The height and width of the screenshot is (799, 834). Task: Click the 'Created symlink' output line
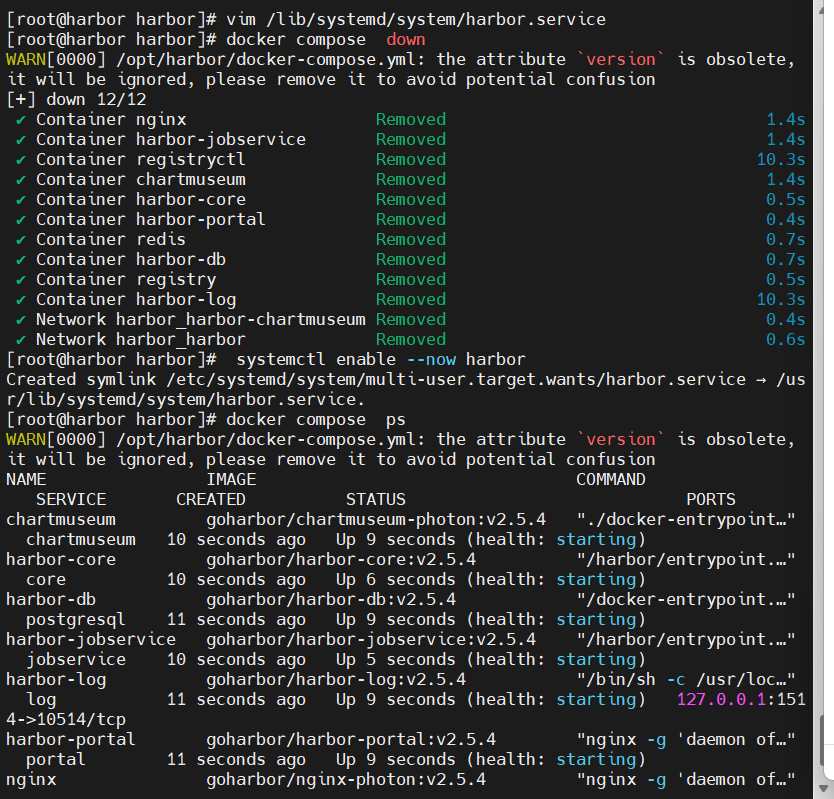[406, 389]
